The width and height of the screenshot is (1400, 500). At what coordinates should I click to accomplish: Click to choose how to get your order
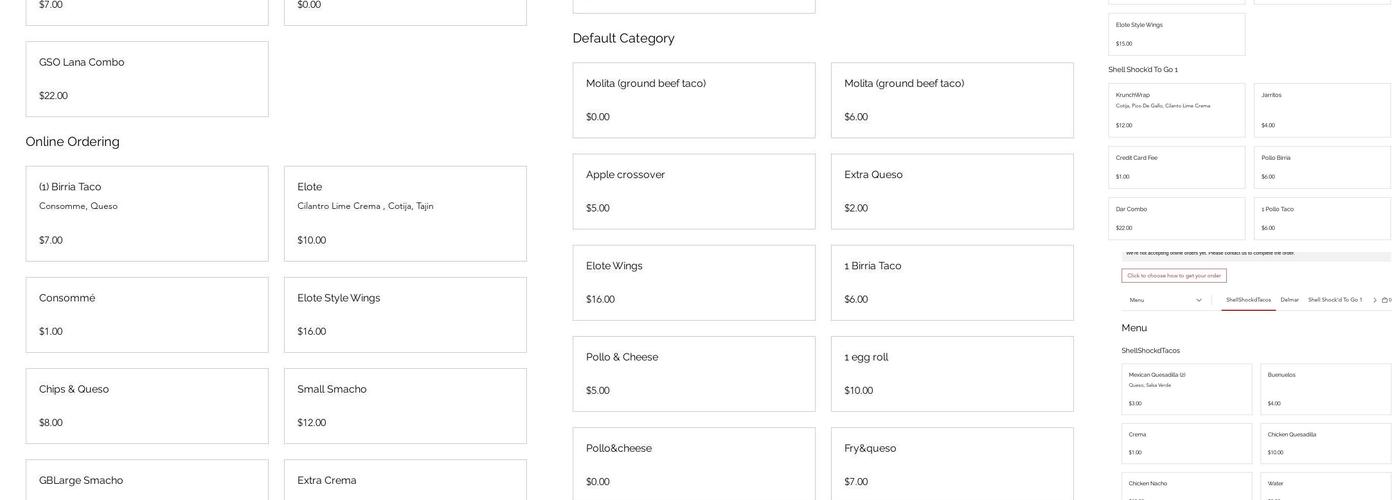1174,276
